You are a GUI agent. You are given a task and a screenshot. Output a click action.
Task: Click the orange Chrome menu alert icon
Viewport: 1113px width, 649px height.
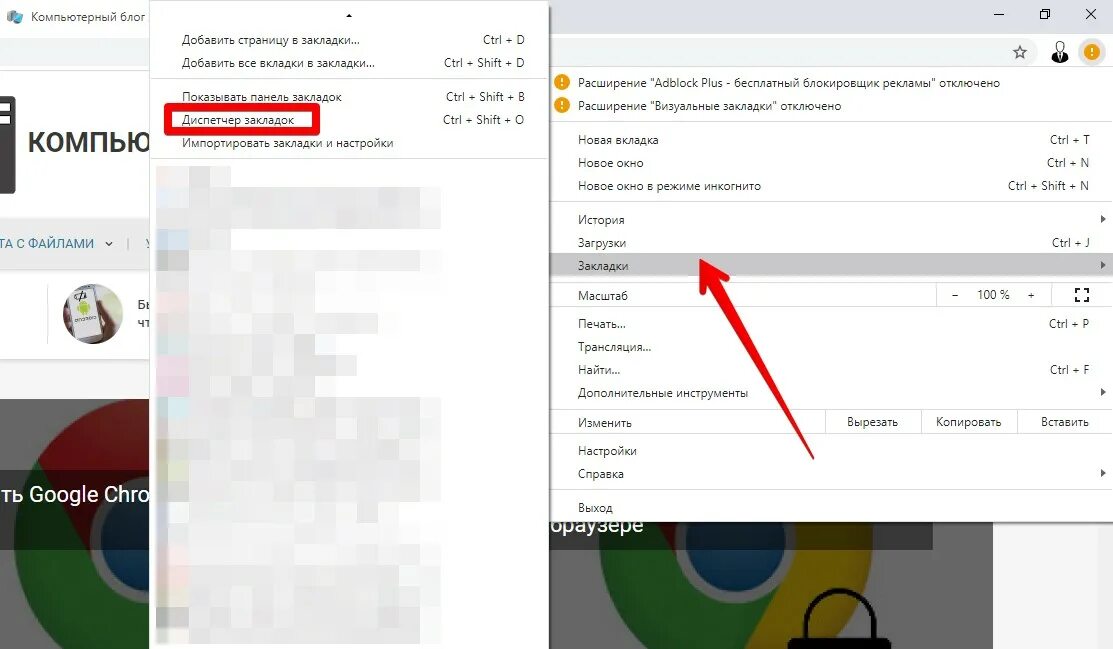1092,52
